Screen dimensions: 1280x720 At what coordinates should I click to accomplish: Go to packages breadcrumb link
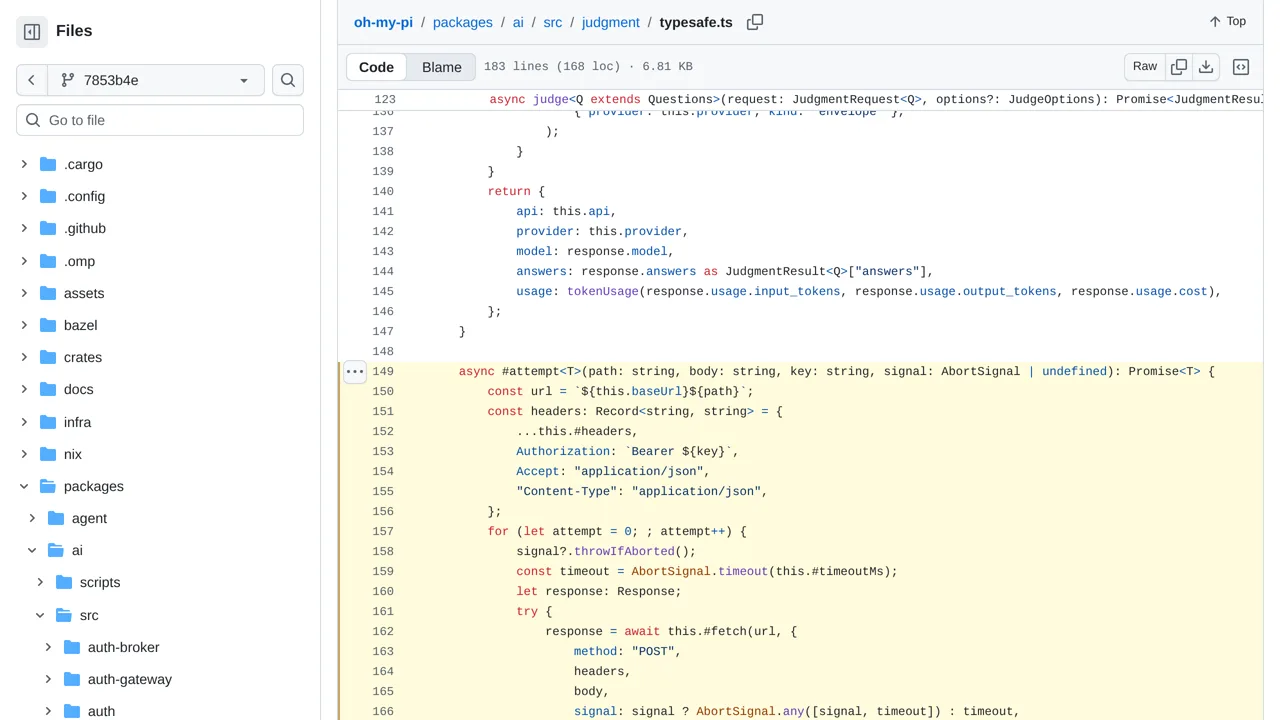pyautogui.click(x=463, y=22)
